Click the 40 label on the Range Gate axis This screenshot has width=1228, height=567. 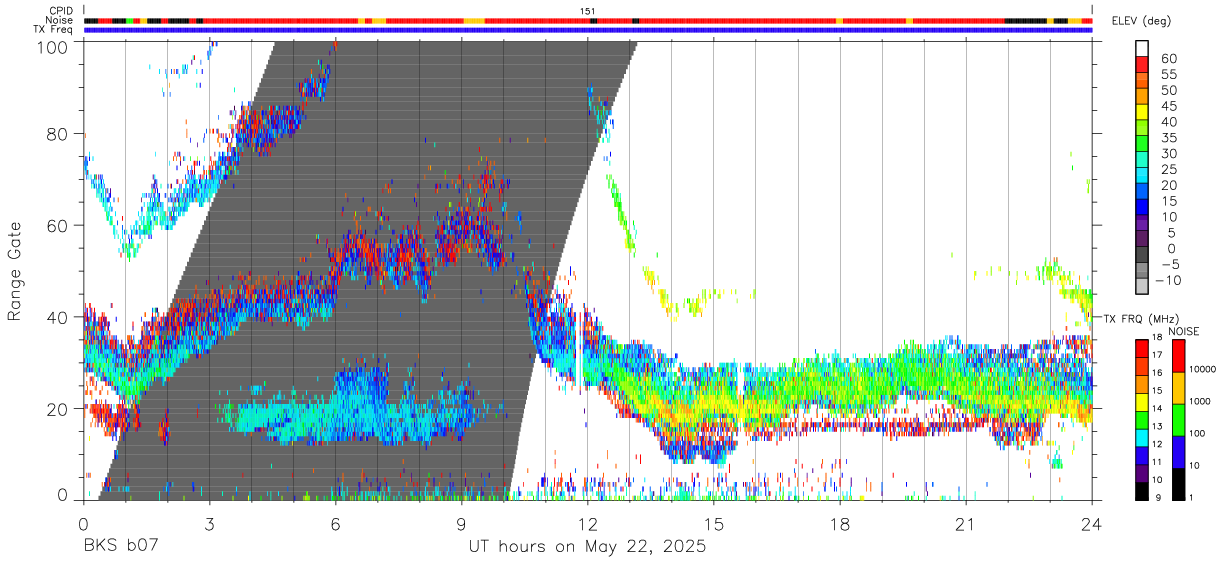(x=60, y=316)
